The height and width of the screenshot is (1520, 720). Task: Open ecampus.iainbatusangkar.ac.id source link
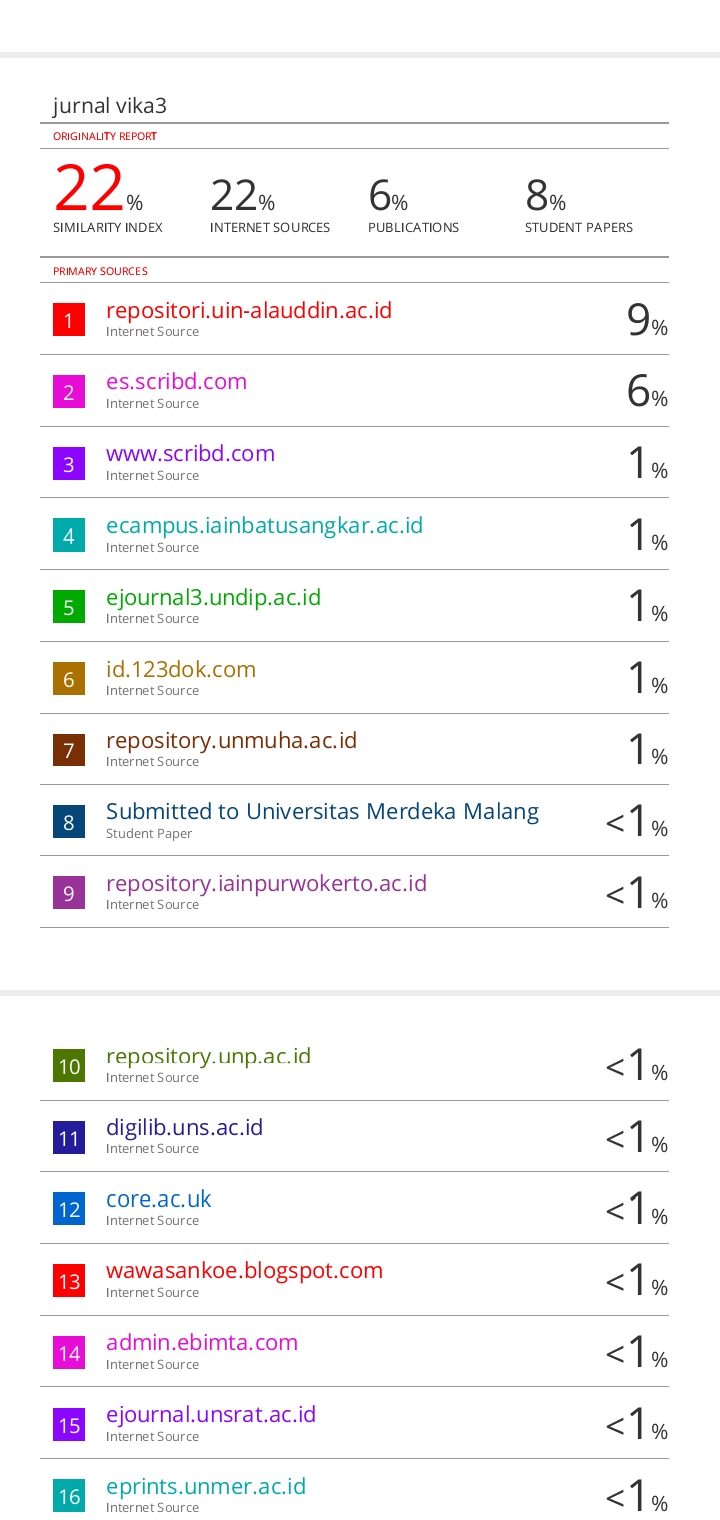click(x=264, y=525)
